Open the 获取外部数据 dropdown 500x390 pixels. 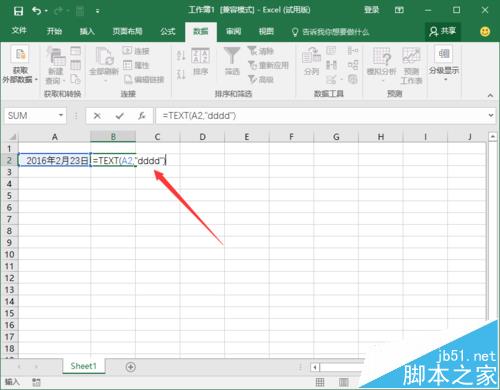pyautogui.click(x=20, y=65)
